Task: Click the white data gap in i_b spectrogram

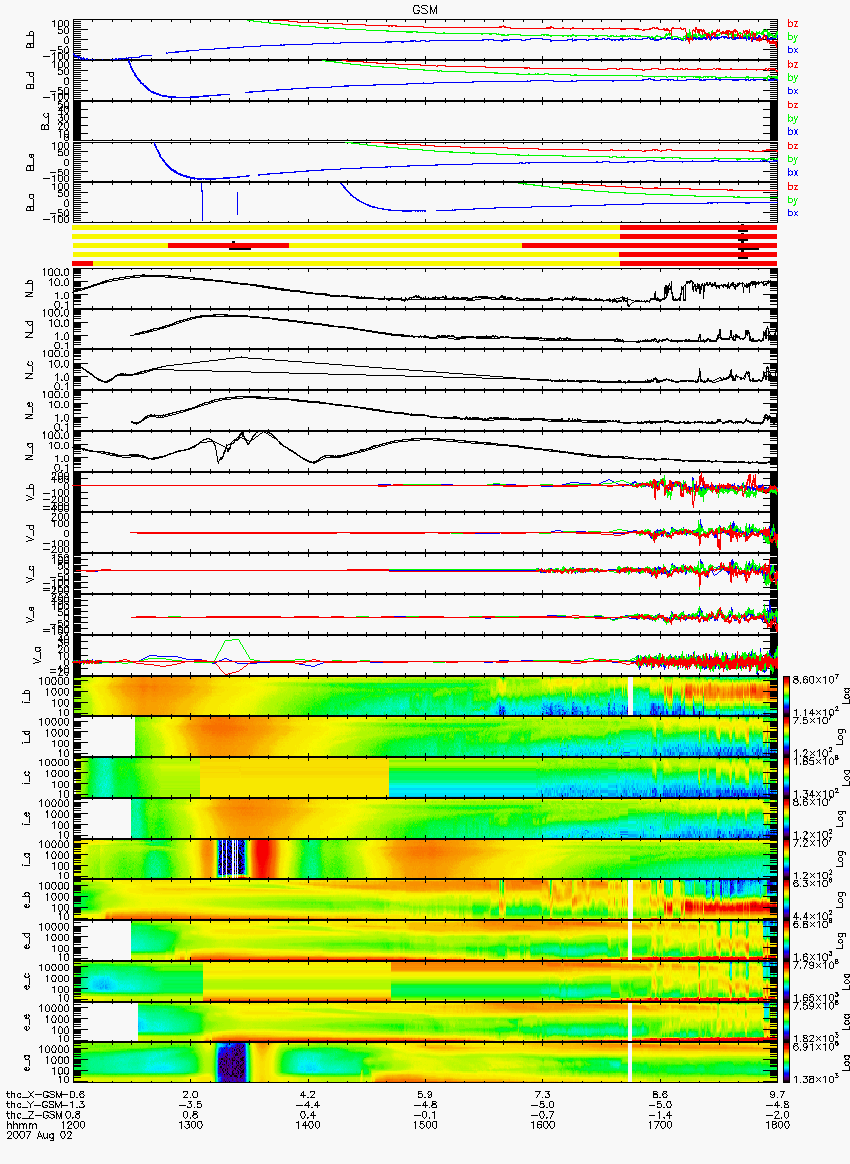Action: click(630, 696)
